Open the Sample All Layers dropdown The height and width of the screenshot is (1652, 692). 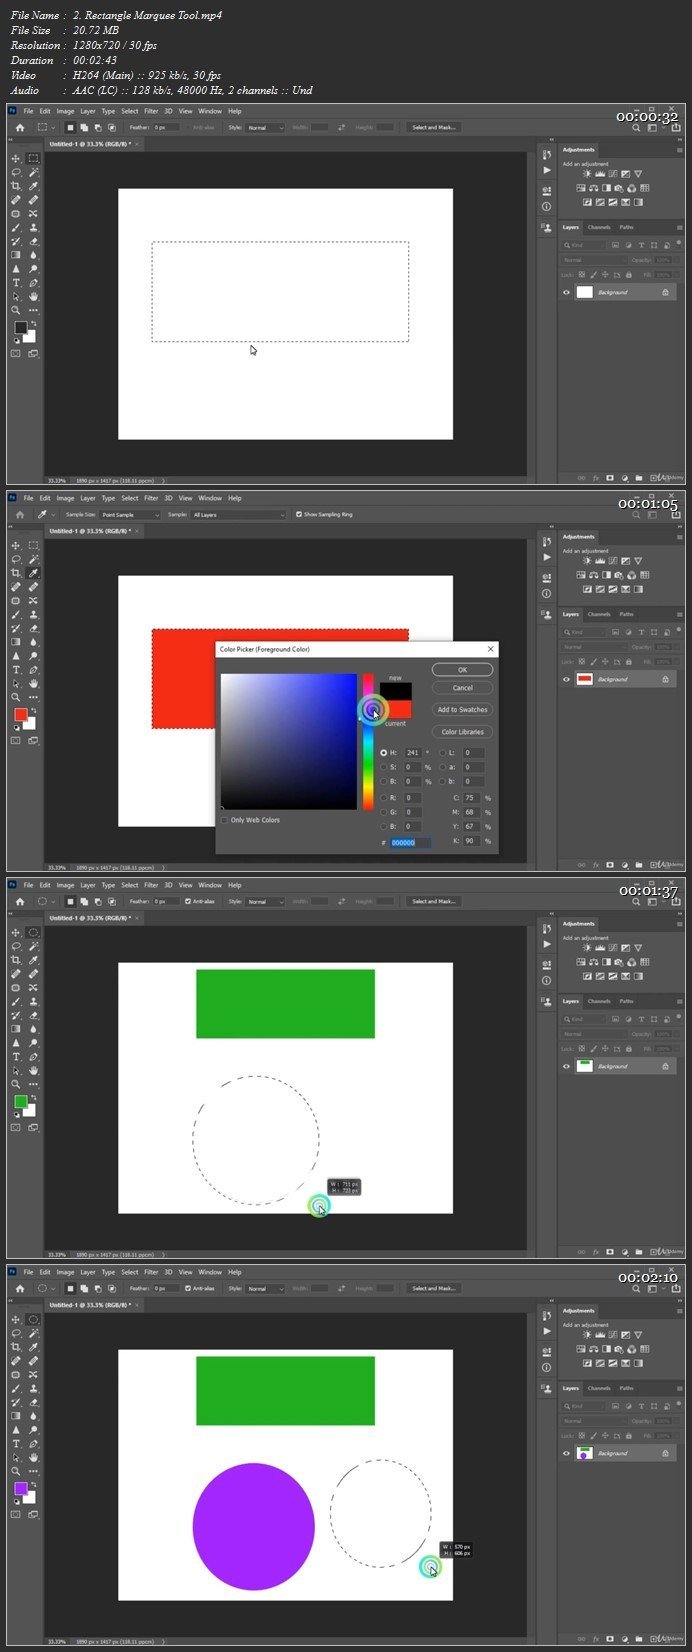[238, 514]
